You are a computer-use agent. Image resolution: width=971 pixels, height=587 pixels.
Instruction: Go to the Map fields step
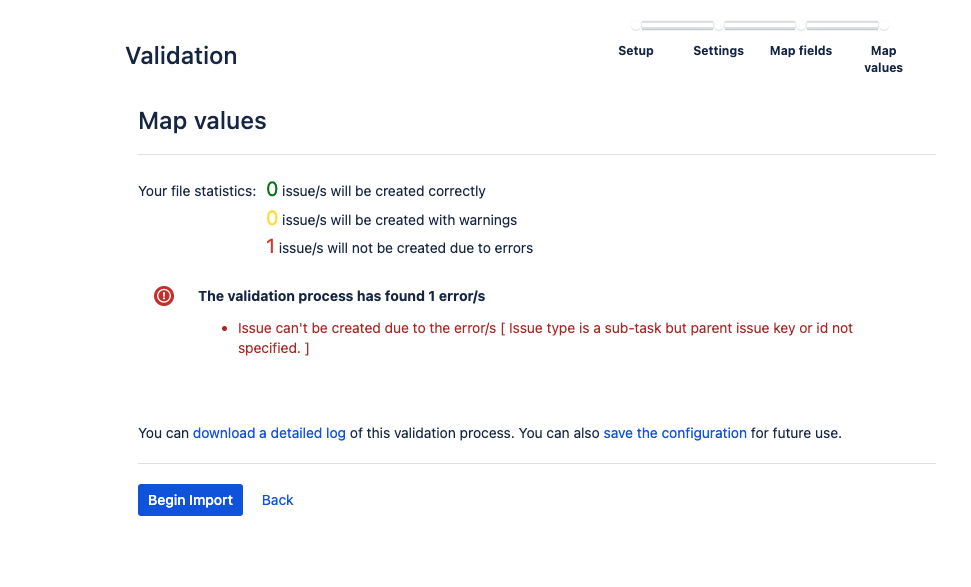pos(800,50)
